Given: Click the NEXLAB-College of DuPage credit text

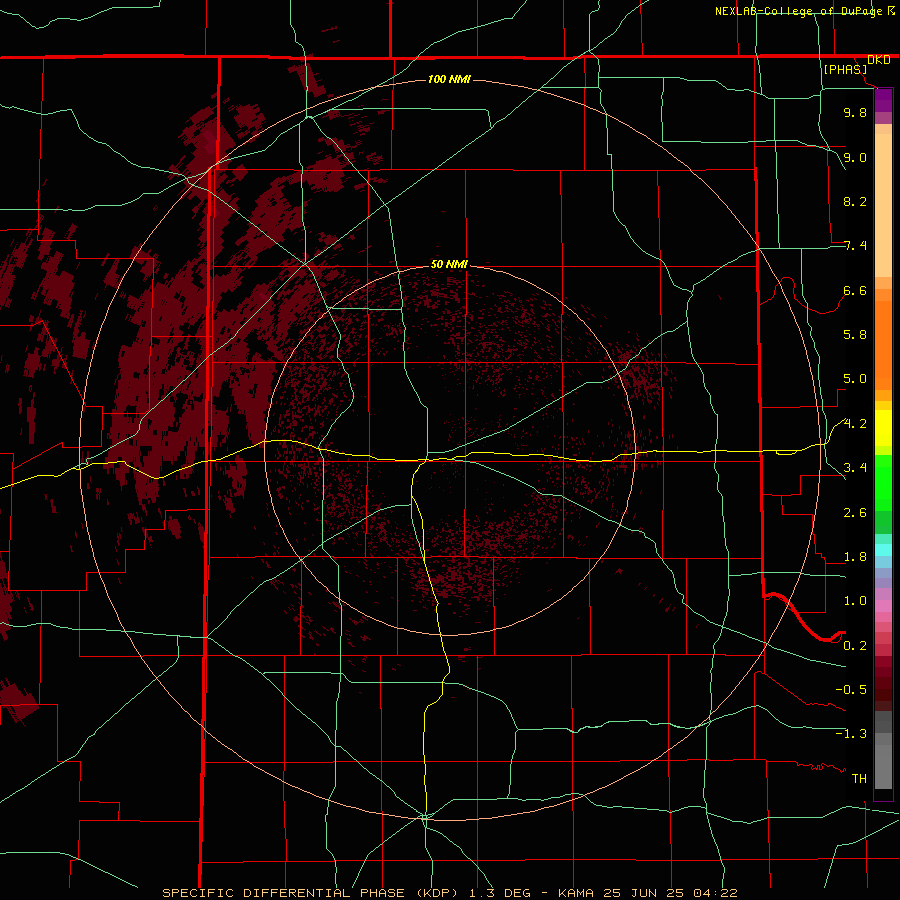Looking at the screenshot, I should 798,11.
